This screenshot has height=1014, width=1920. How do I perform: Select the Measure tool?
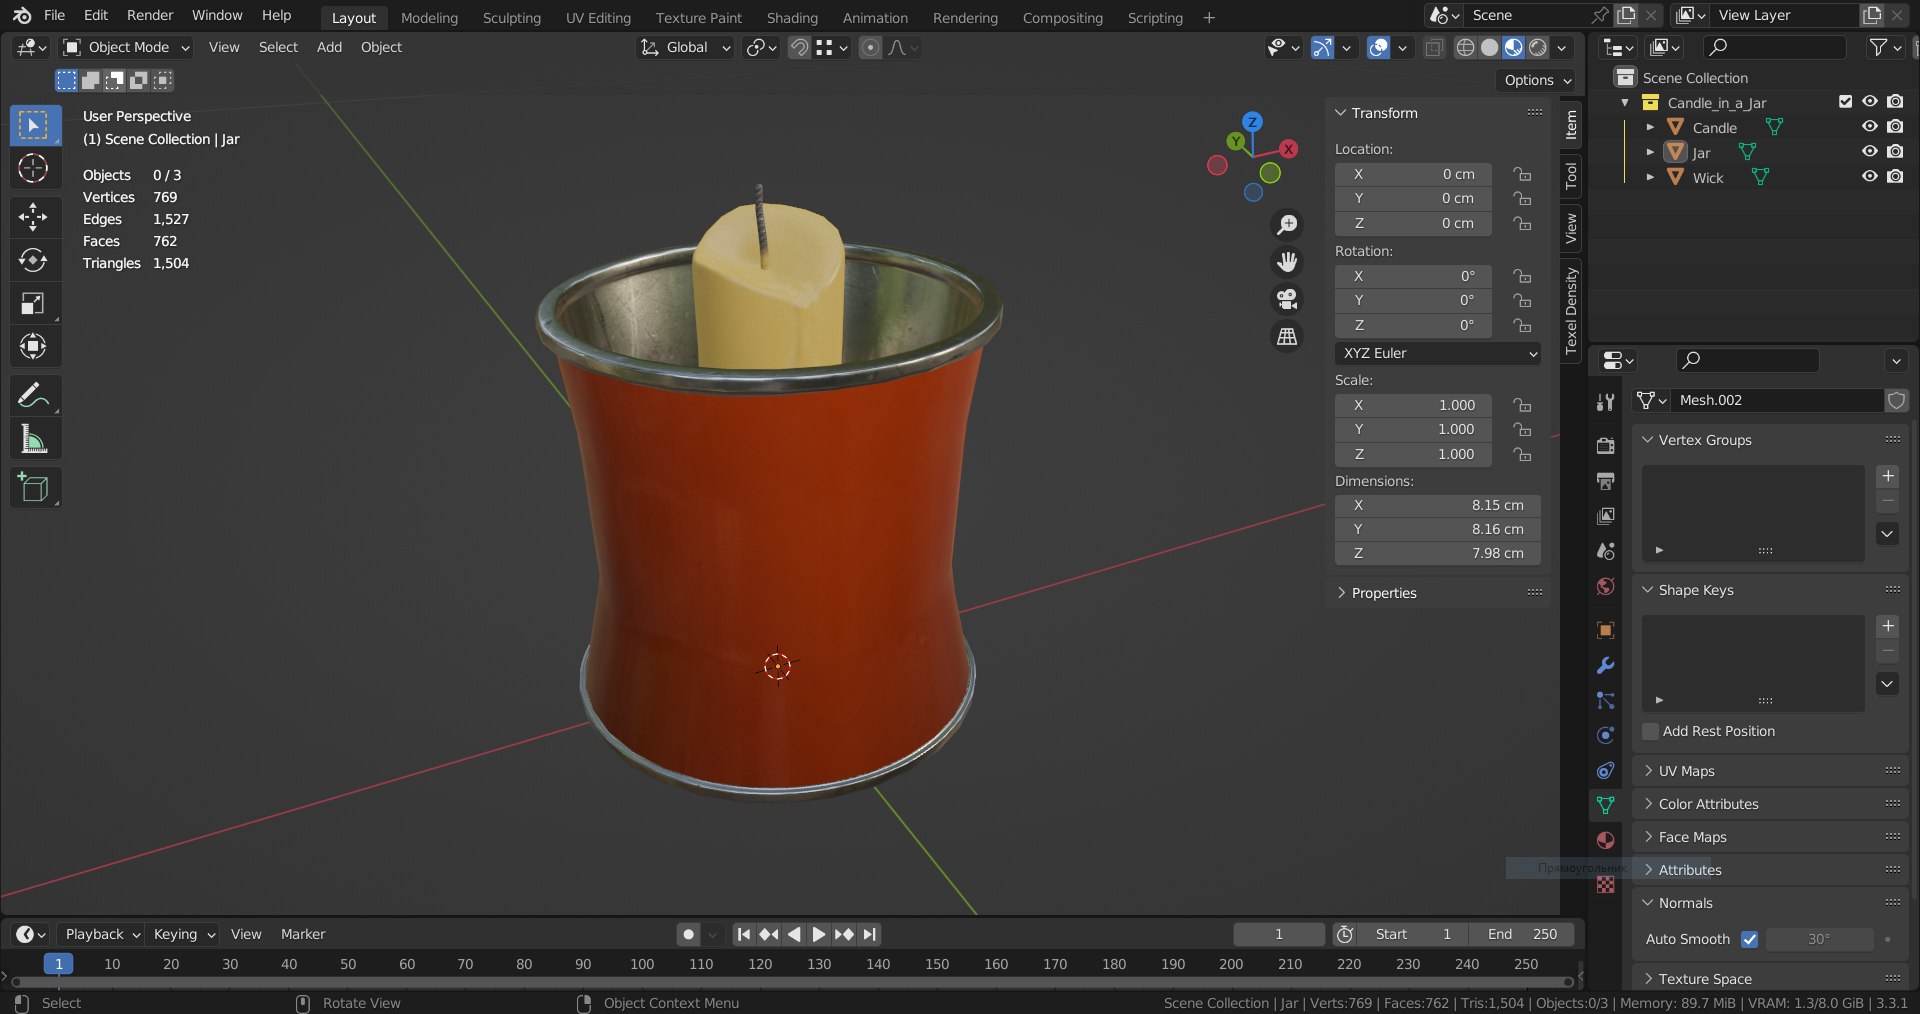point(33,438)
